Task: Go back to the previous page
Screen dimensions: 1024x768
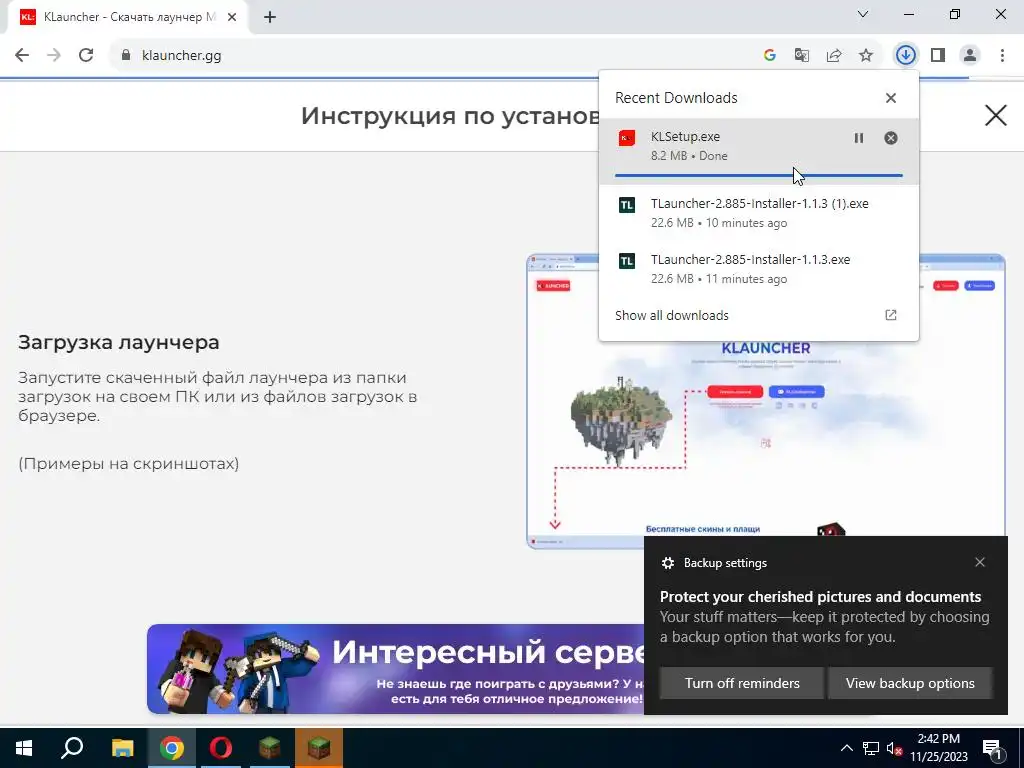Action: [x=22, y=56]
